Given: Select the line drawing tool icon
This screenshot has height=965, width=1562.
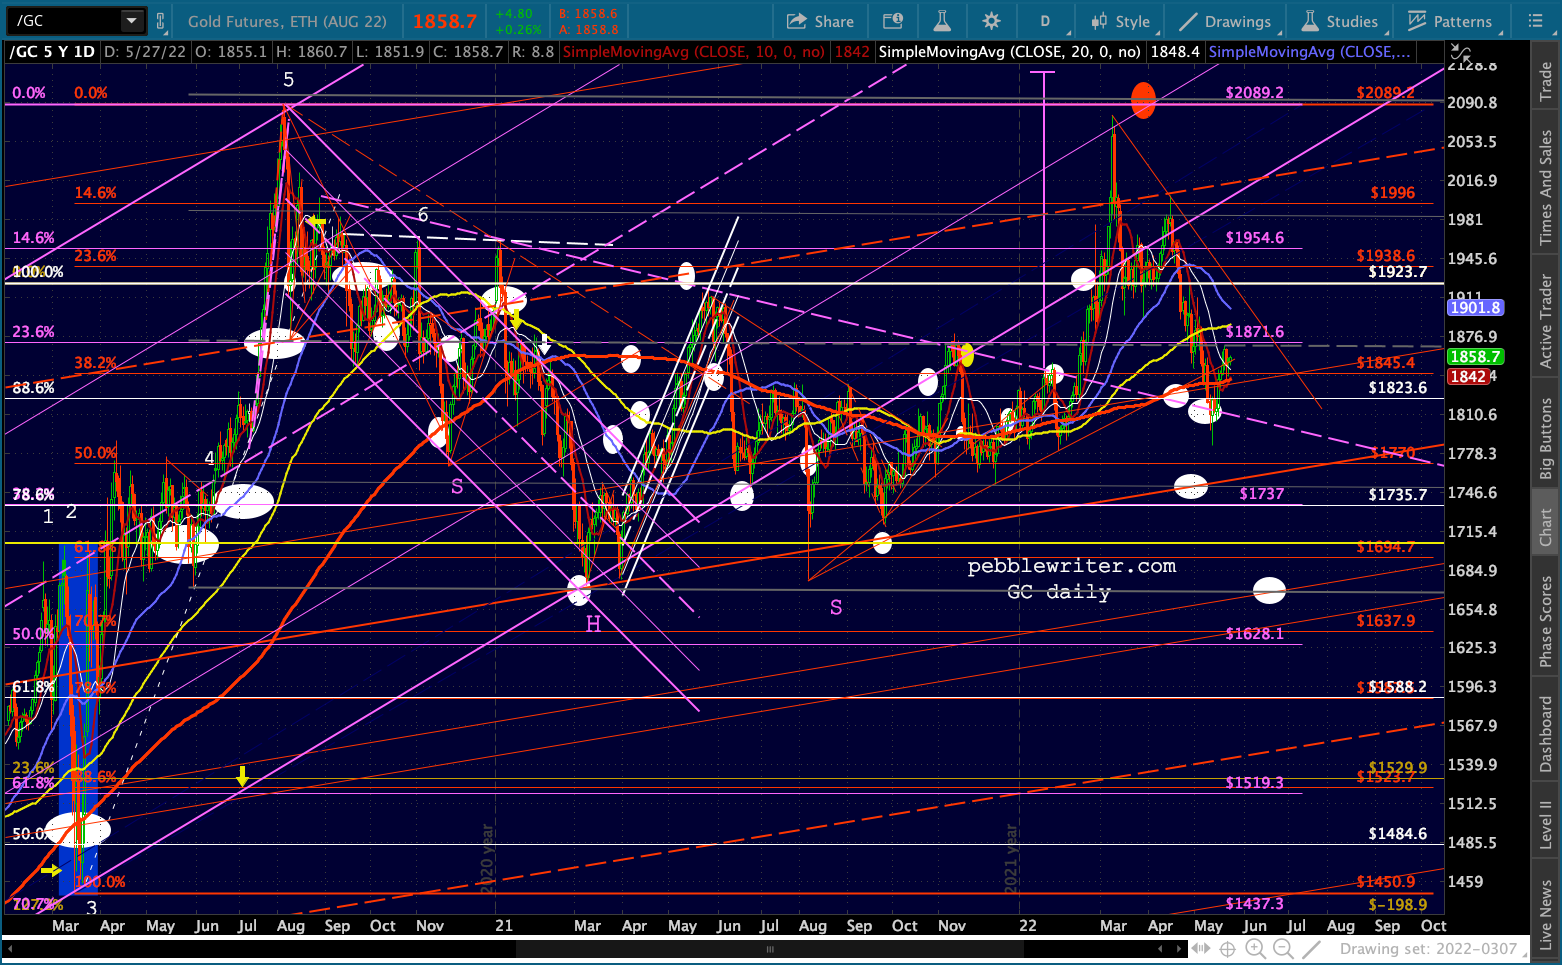Looking at the screenshot, I should [x=1311, y=949].
